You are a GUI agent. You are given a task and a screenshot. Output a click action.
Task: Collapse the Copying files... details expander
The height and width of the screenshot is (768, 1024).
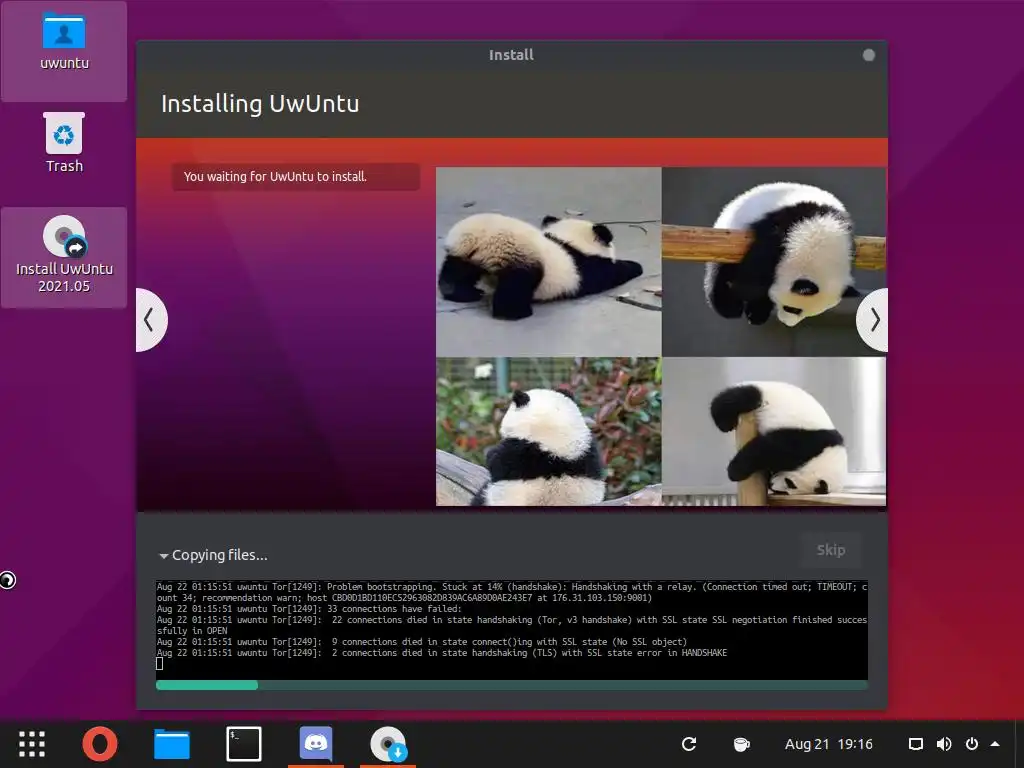(214, 555)
